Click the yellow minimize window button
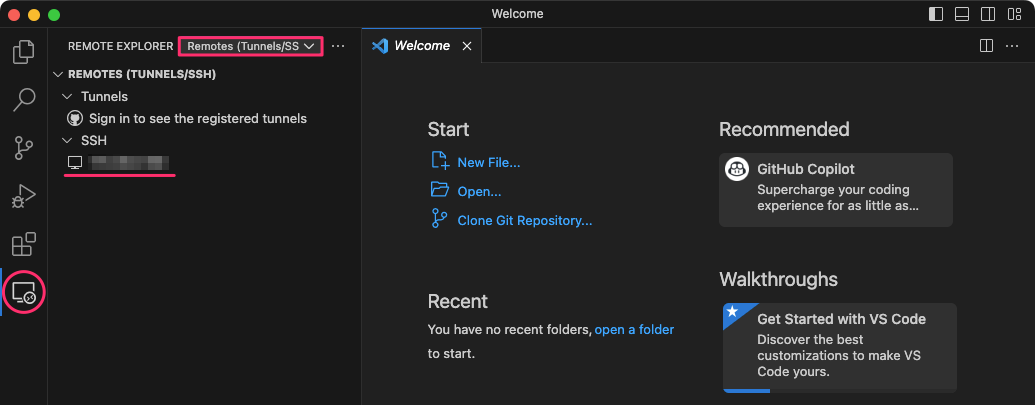 (34, 14)
